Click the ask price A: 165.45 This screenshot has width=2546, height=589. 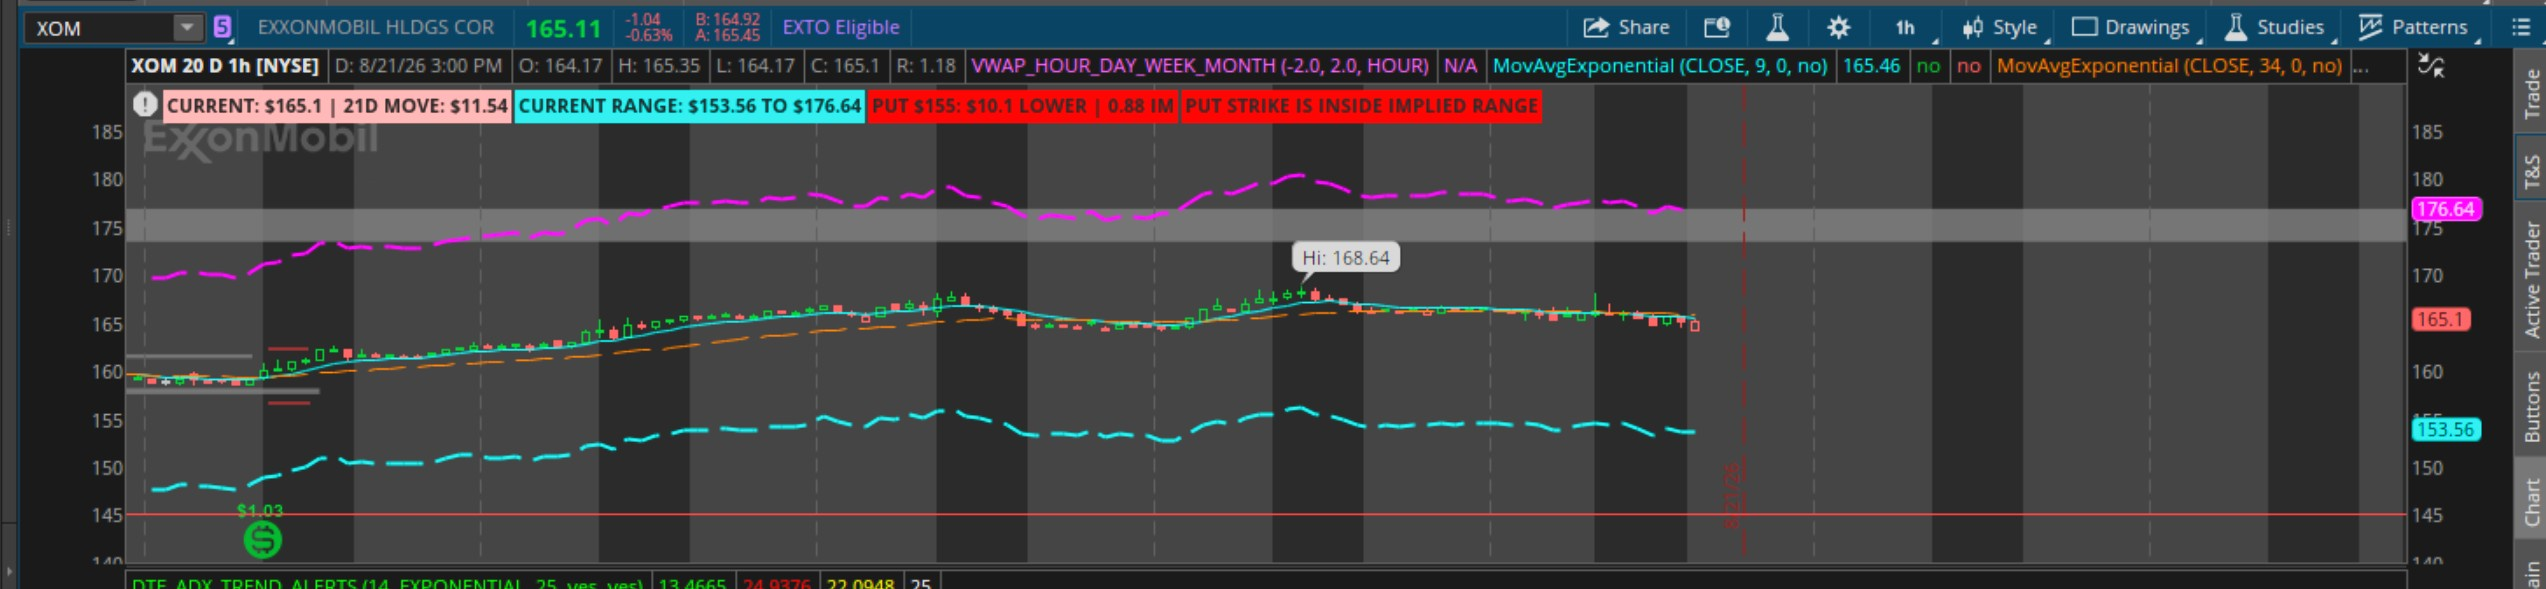tap(727, 35)
